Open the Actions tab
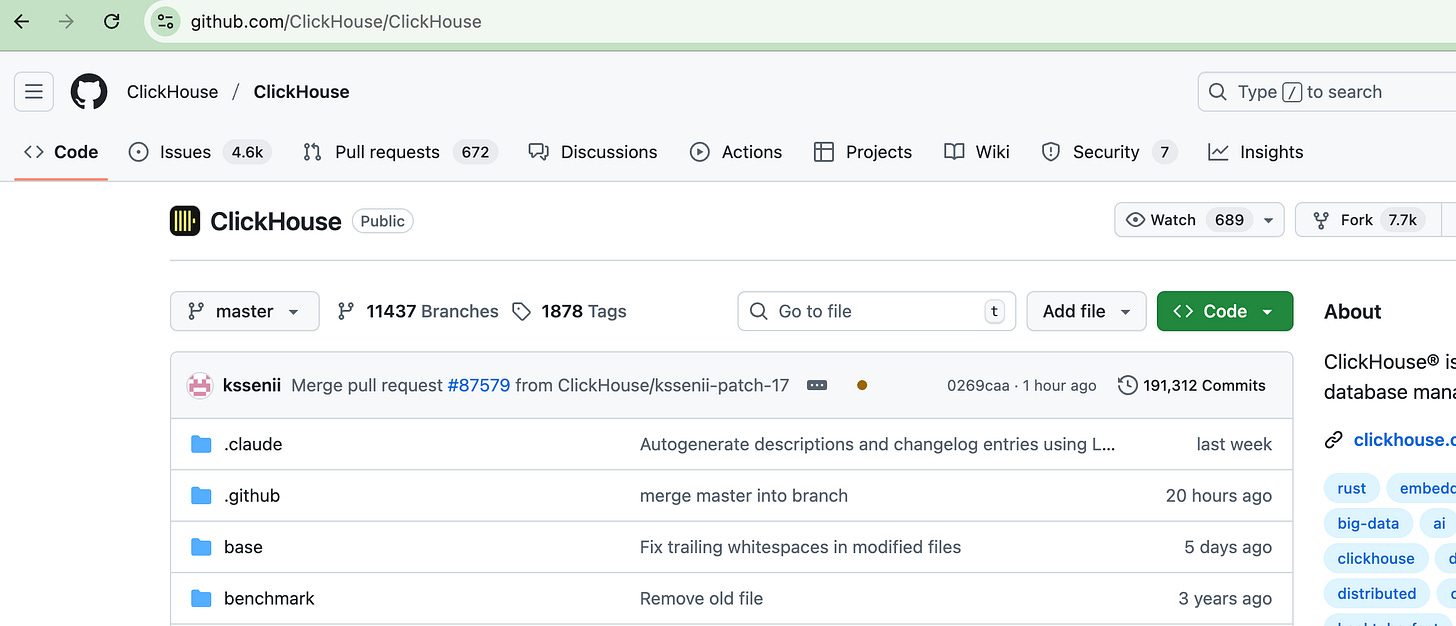Viewport: 1456px width, 626px height. click(x=736, y=152)
